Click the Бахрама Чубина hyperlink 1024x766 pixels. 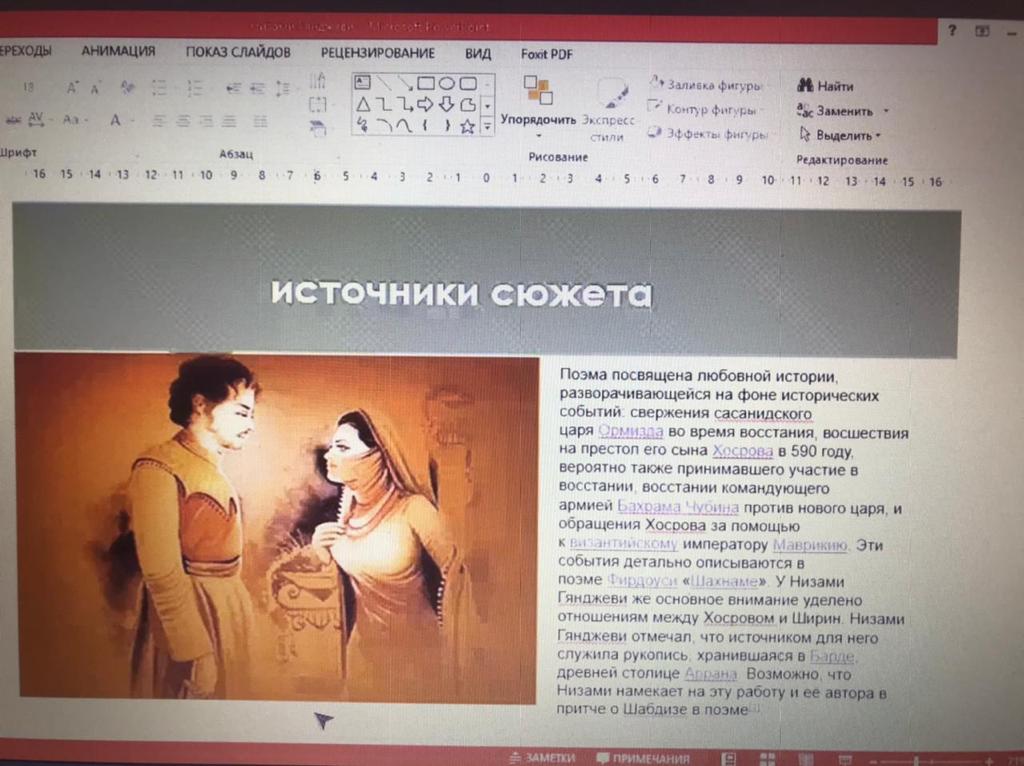coord(677,507)
